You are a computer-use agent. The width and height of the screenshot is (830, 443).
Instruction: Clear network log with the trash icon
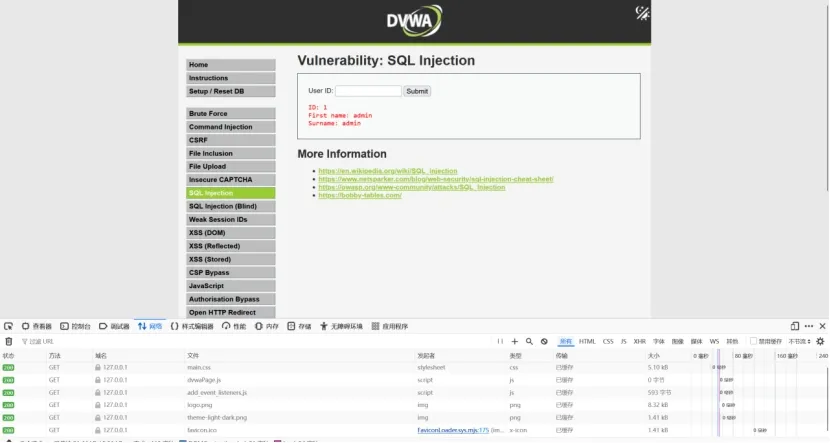tap(8, 341)
